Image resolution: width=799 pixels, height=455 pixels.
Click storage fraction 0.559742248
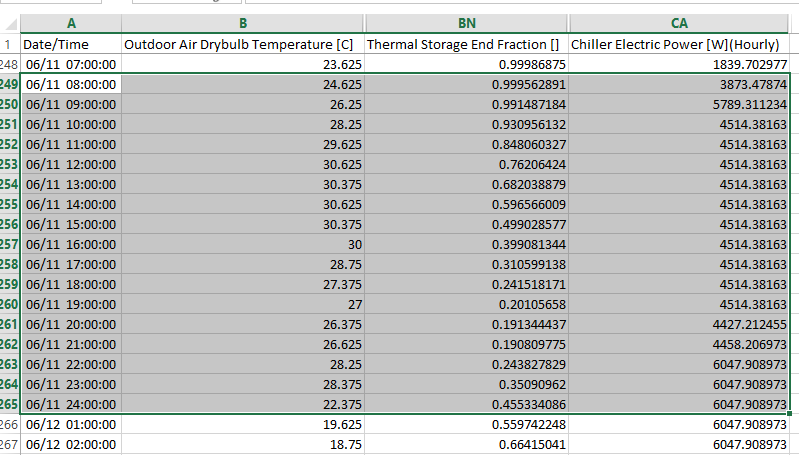pyautogui.click(x=467, y=424)
